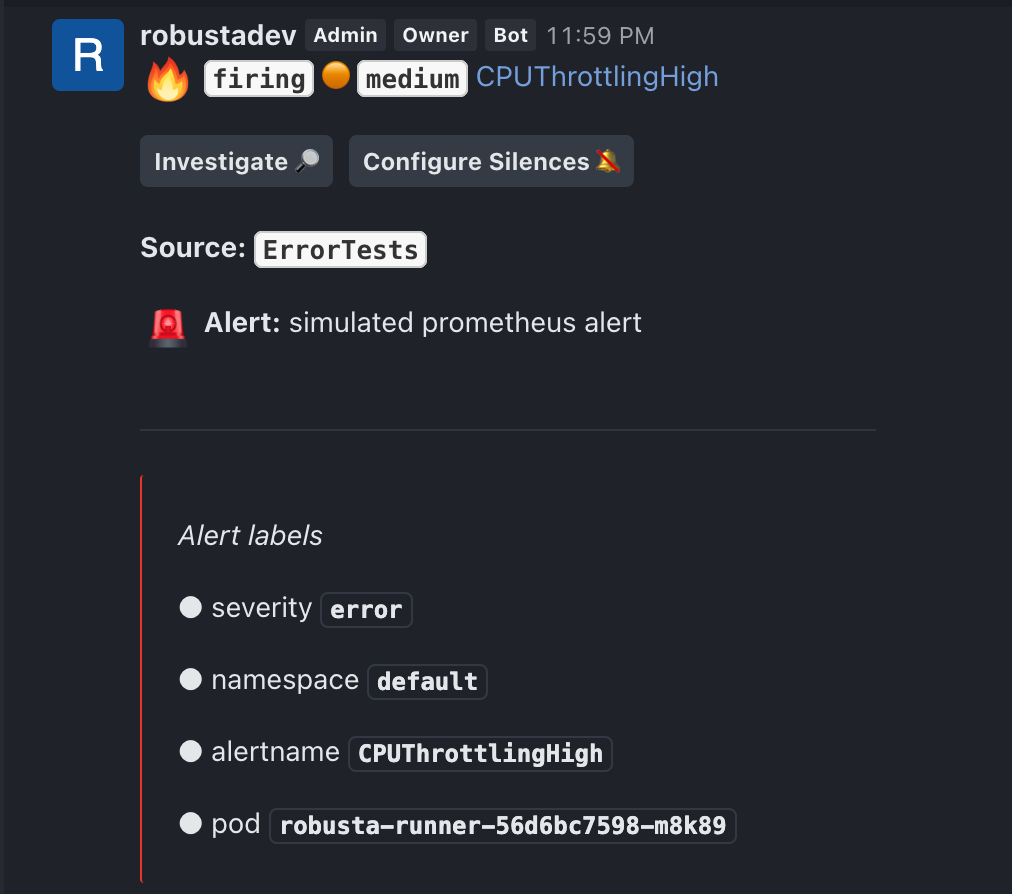Click the 11:59 PM message timestamp
Image resolution: width=1012 pixels, height=894 pixels.
click(x=600, y=36)
